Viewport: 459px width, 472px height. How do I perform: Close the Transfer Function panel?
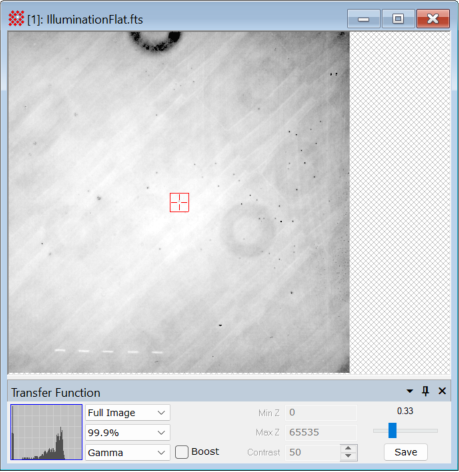(442, 391)
